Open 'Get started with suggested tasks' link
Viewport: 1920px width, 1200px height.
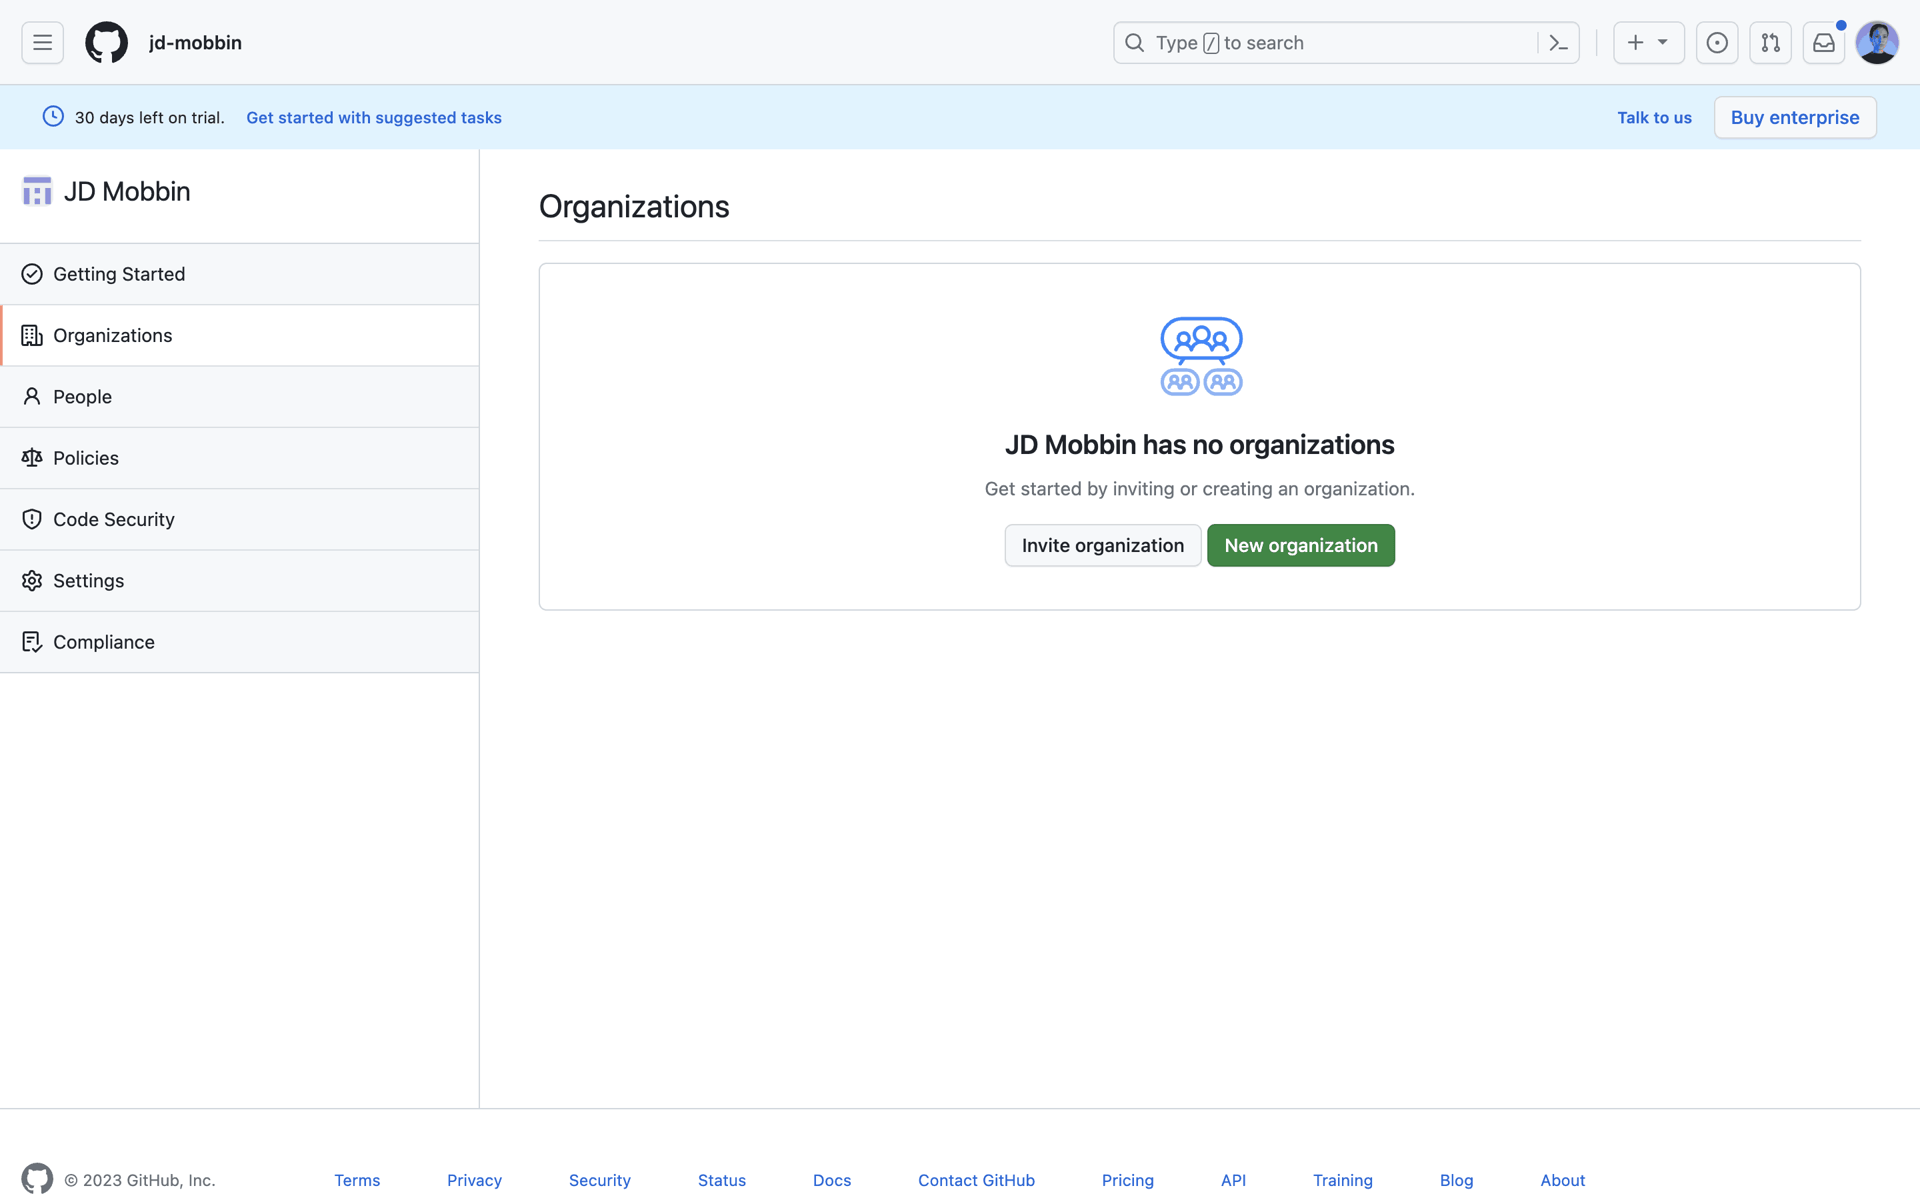(374, 117)
